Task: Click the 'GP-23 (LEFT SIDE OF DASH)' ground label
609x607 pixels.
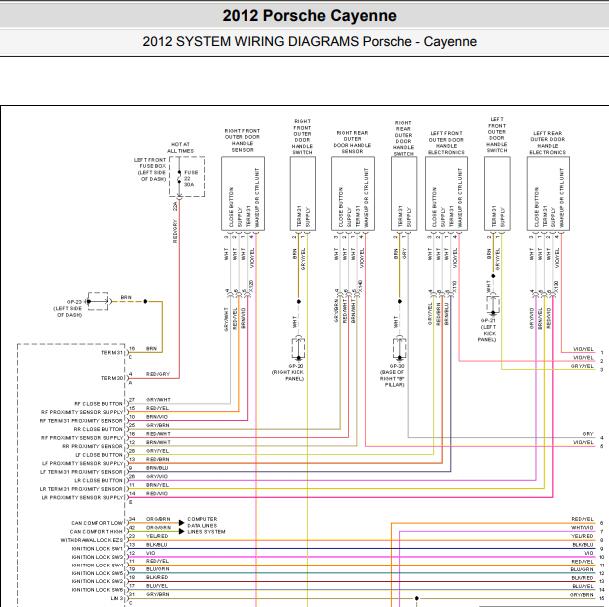Action: (68, 308)
